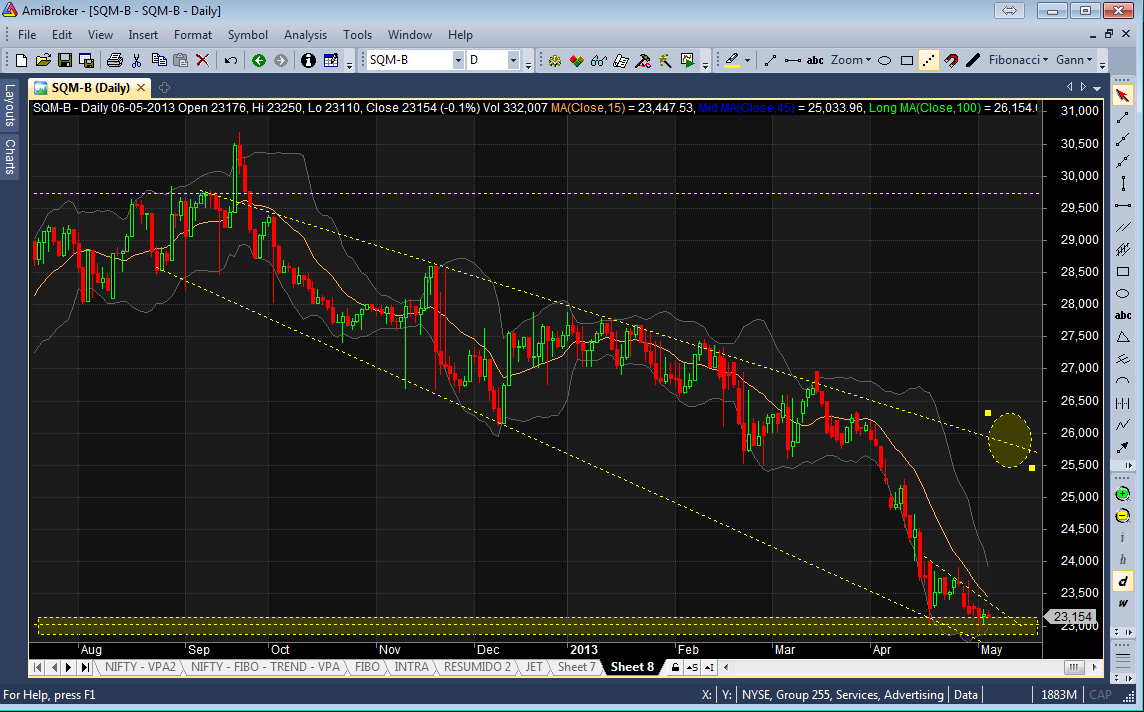
Task: Open the SQM-B symbol dropdown
Action: 458,60
